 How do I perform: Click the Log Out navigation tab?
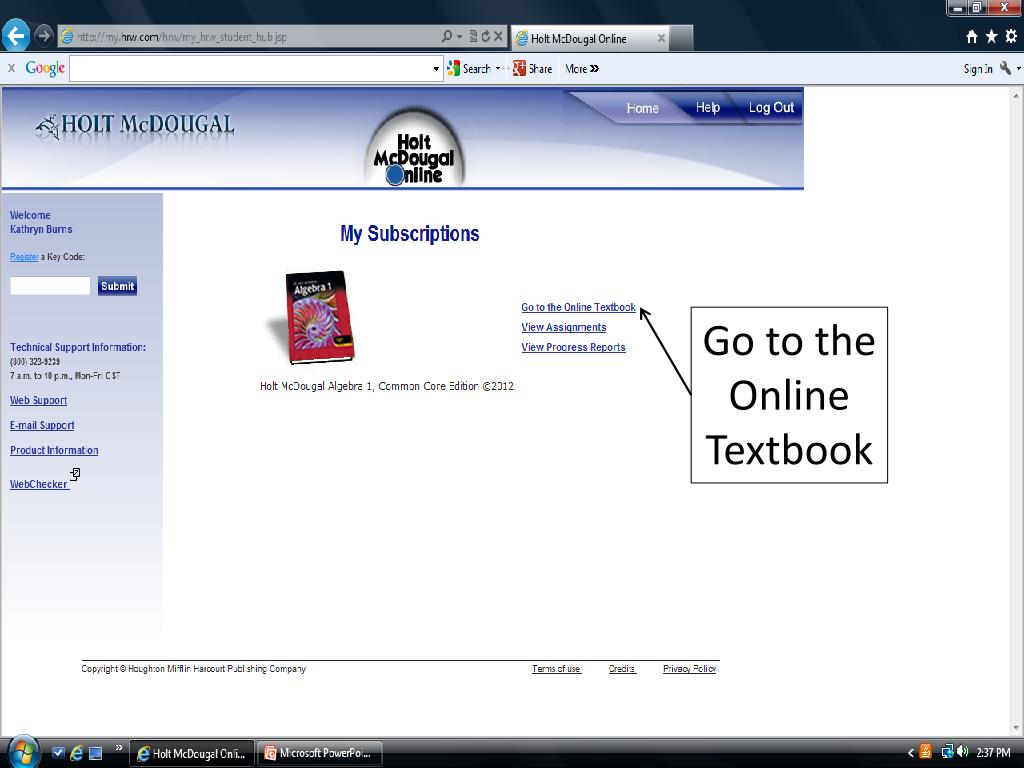coord(771,108)
